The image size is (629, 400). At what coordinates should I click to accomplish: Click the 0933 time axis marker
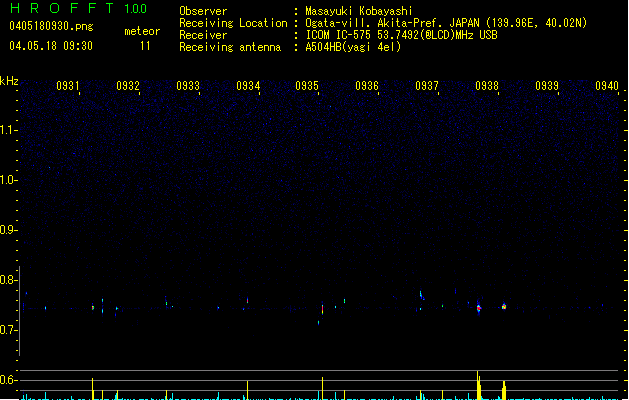188,85
